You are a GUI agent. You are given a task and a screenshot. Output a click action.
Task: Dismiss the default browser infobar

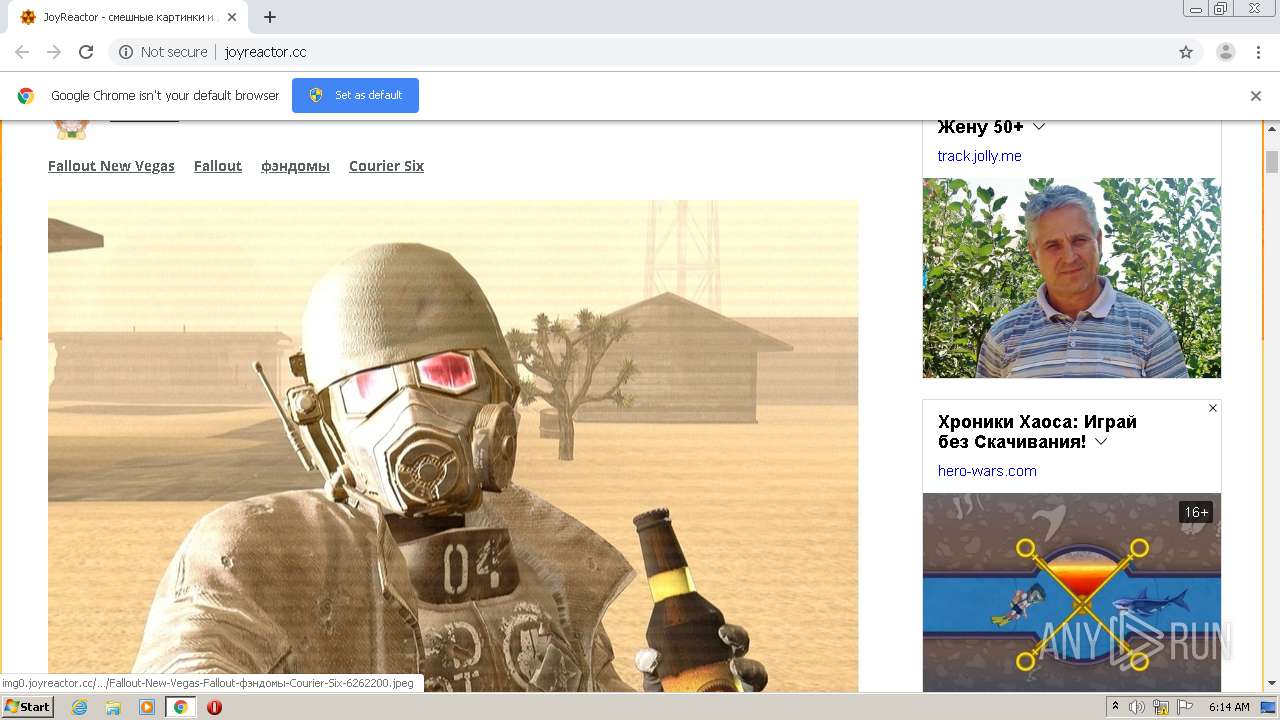tap(1256, 96)
